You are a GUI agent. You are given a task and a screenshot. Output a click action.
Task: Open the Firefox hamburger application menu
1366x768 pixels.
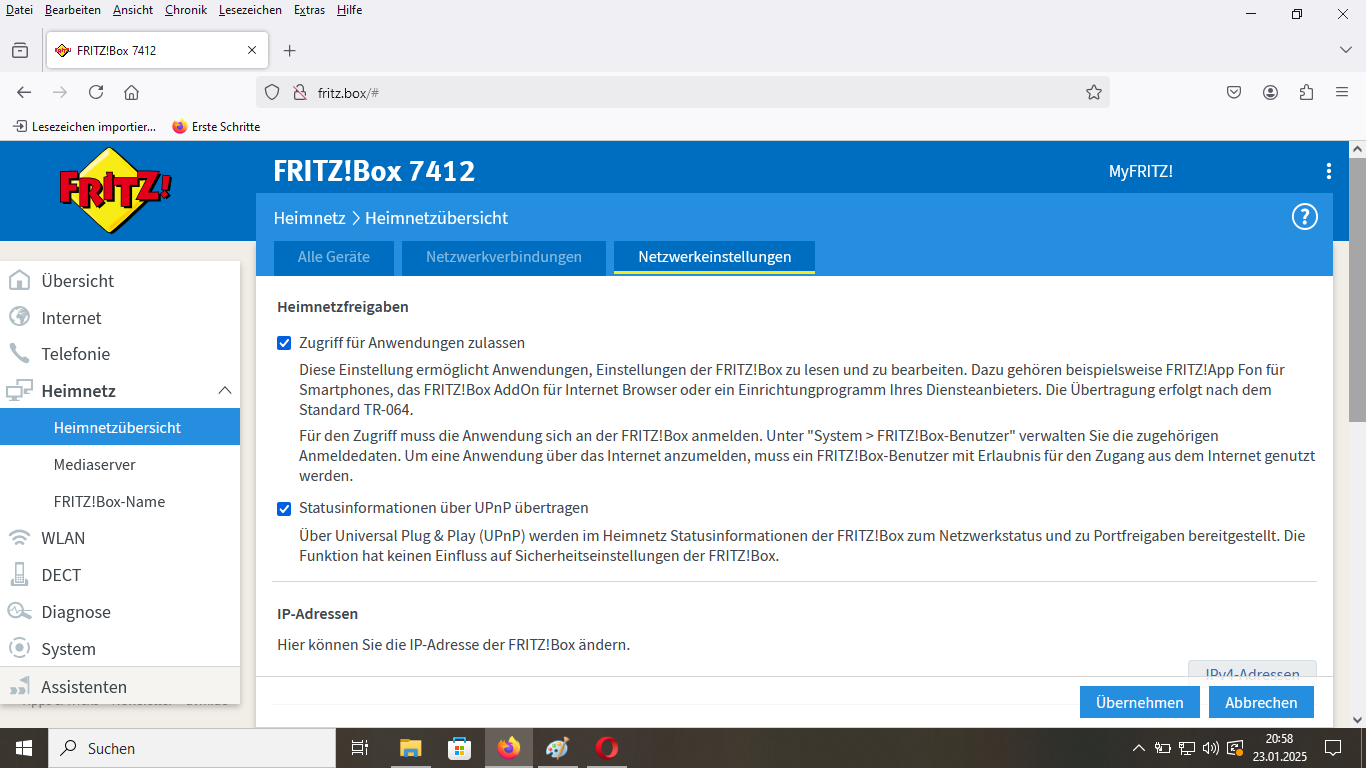1342,92
